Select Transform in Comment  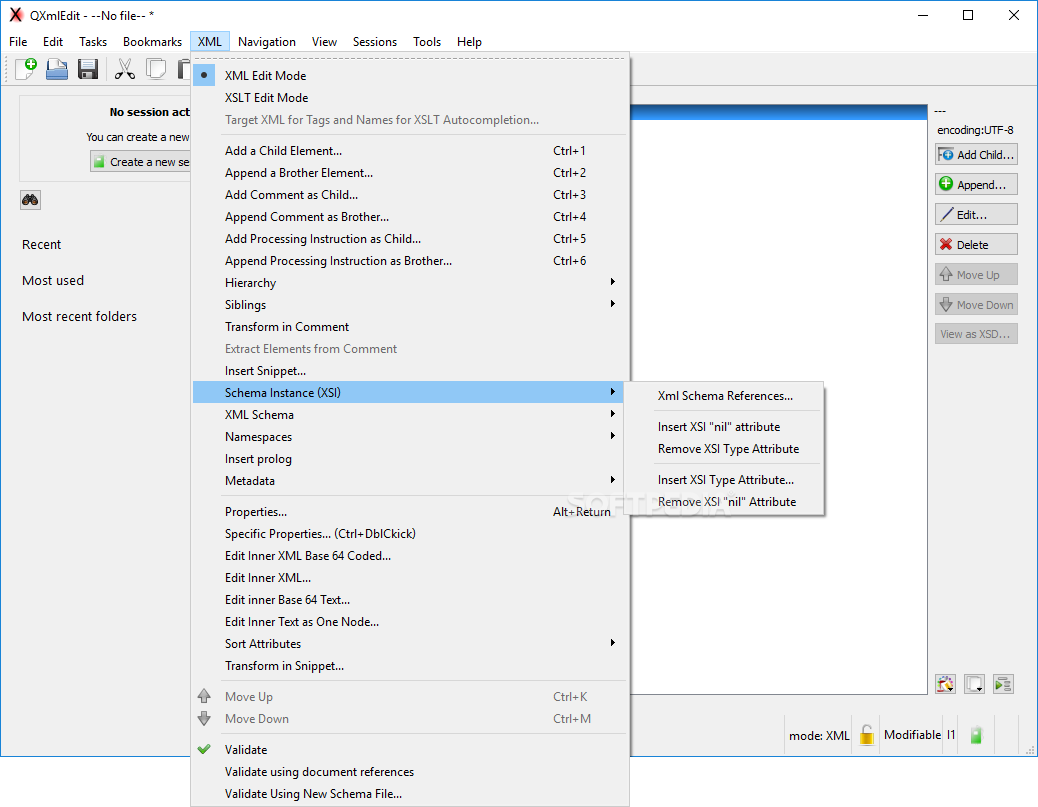coord(410,327)
